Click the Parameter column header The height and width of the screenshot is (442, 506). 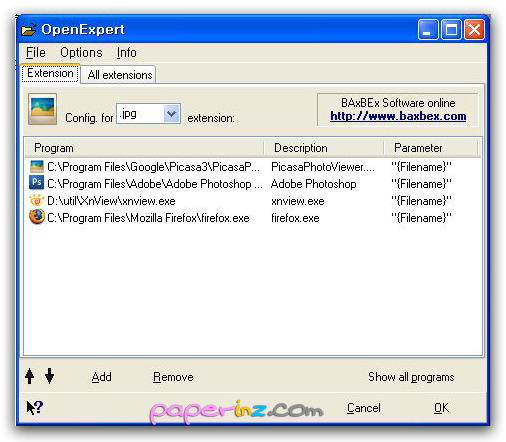point(431,148)
